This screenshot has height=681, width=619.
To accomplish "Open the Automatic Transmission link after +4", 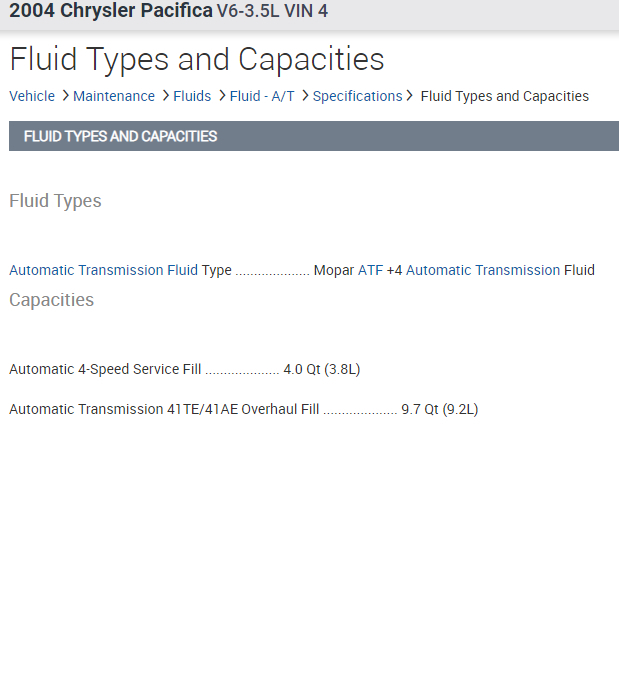I will coord(483,270).
